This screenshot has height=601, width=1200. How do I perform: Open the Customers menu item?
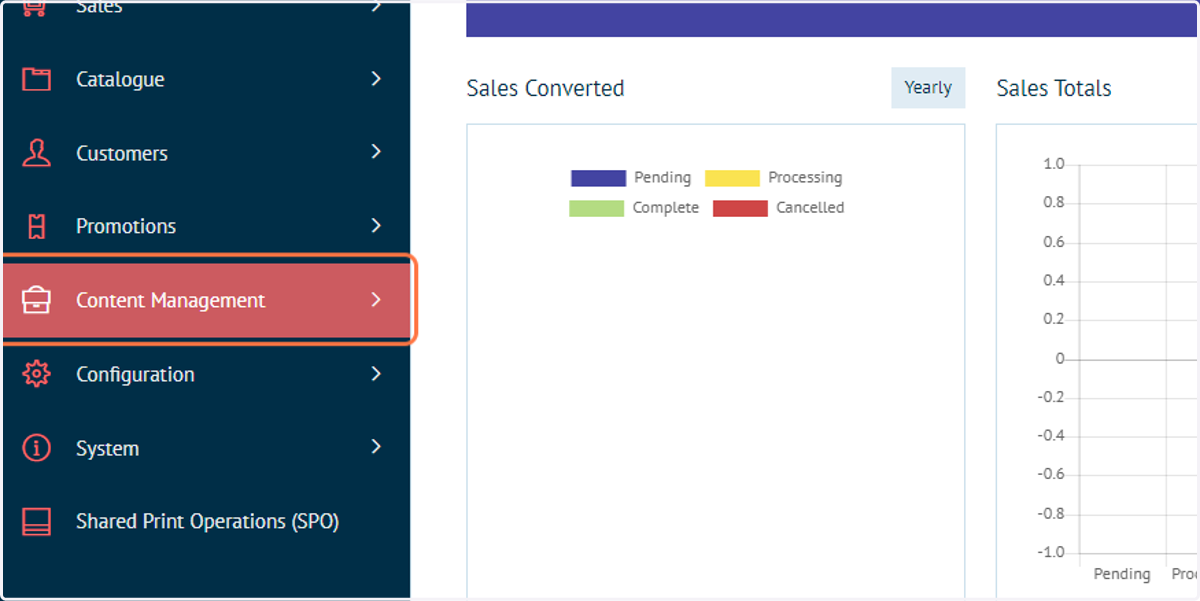[x=205, y=153]
